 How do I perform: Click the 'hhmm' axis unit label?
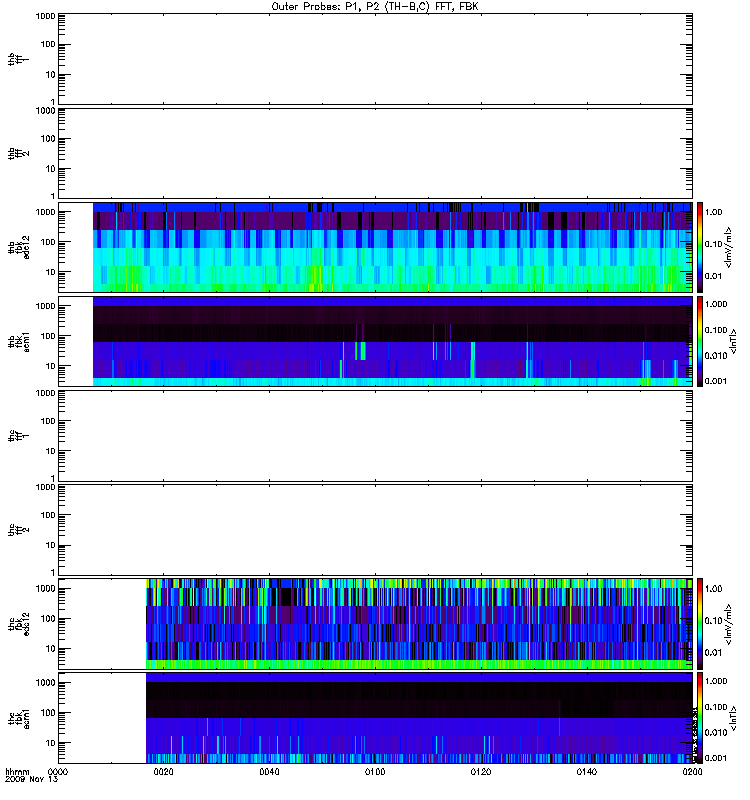click(17, 772)
